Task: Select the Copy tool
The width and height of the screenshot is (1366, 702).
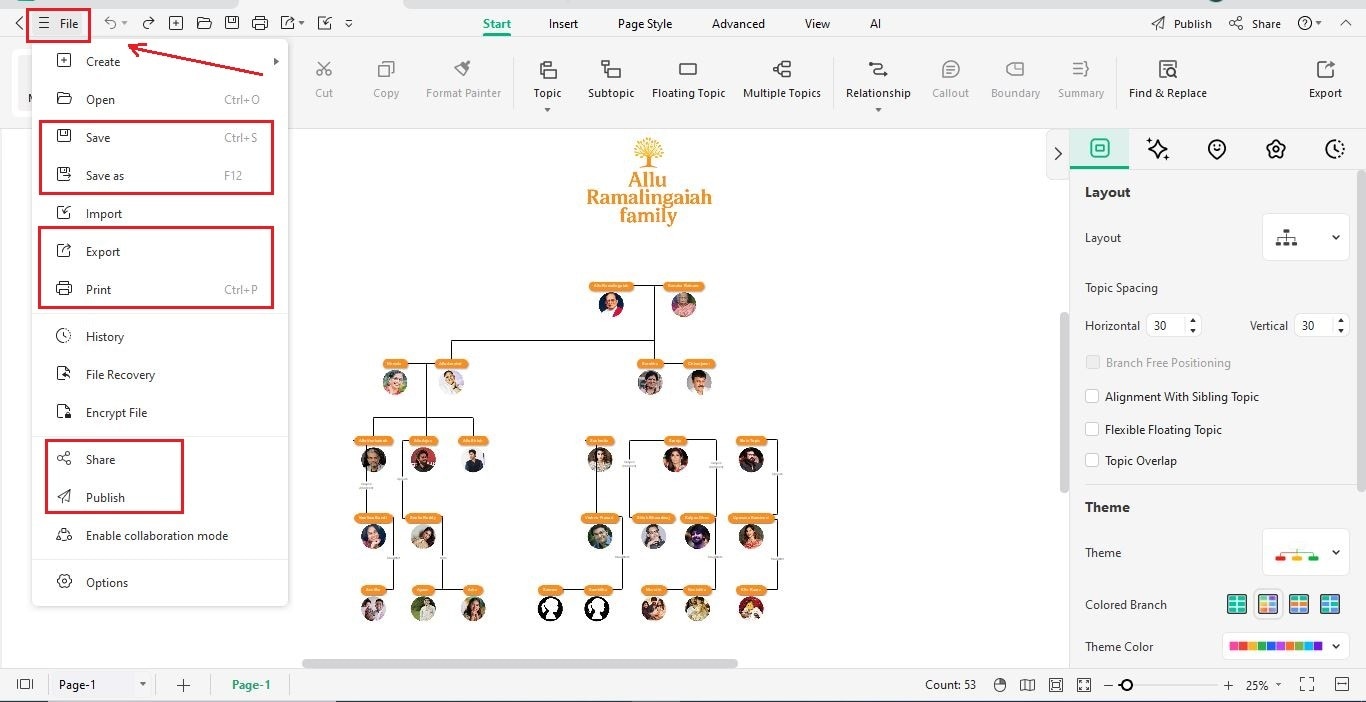Action: 386,79
